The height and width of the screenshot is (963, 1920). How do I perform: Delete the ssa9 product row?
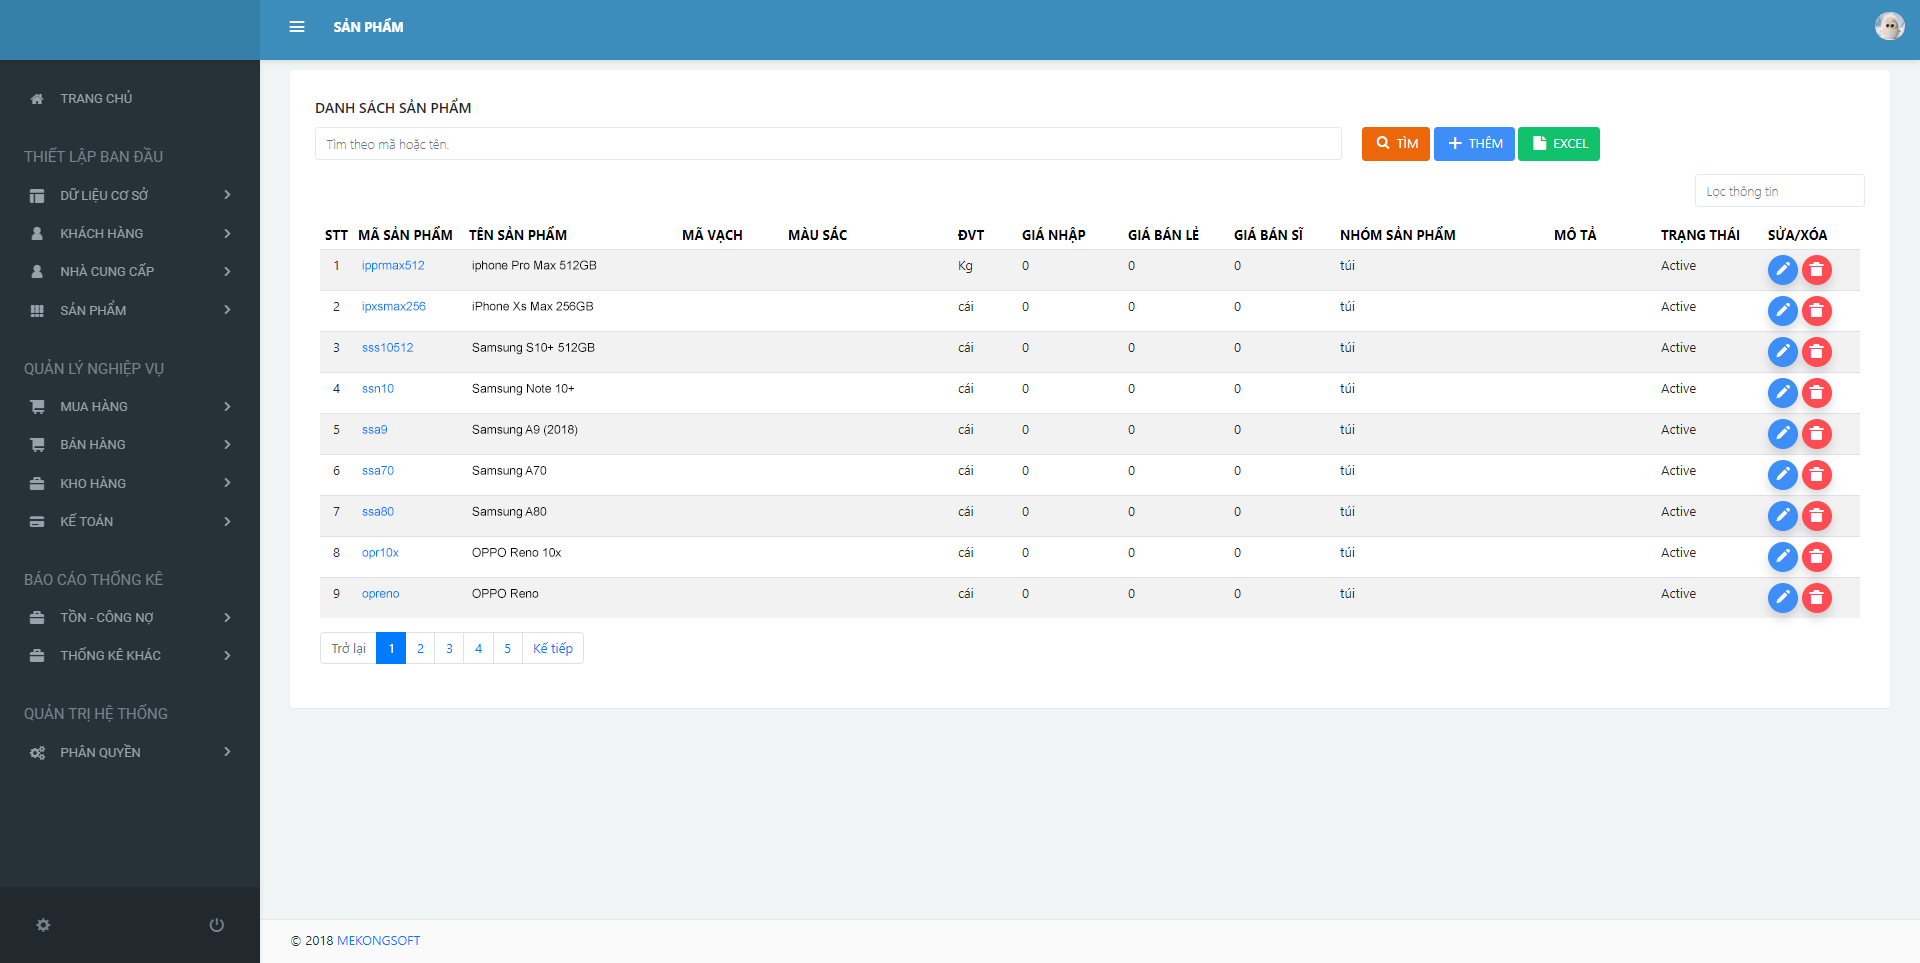1817,434
